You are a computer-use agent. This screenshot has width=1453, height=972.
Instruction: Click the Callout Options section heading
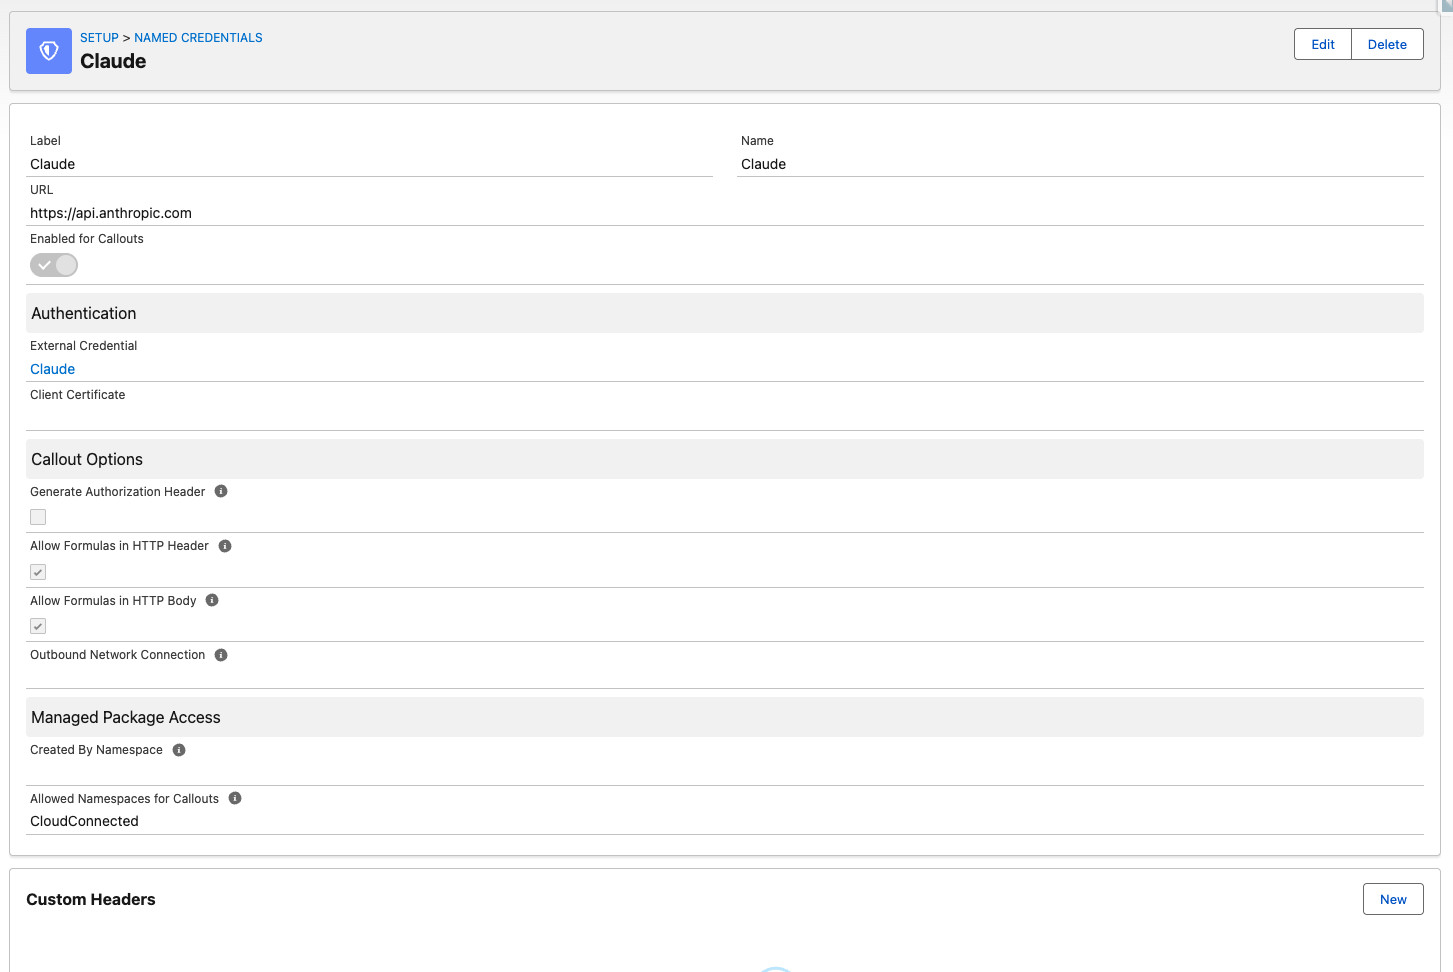[87, 459]
